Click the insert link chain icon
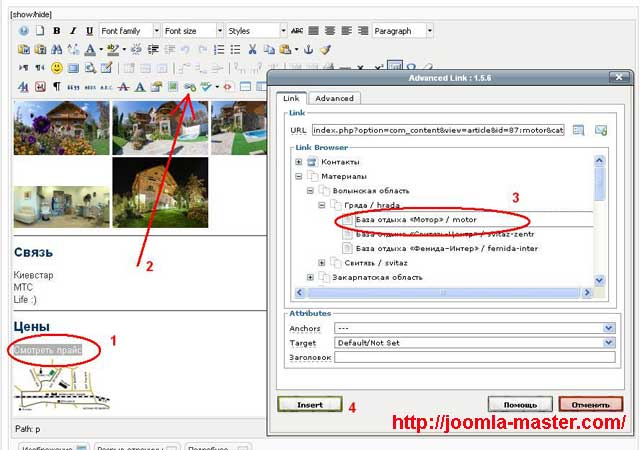The width and height of the screenshot is (640, 450). coord(188,87)
